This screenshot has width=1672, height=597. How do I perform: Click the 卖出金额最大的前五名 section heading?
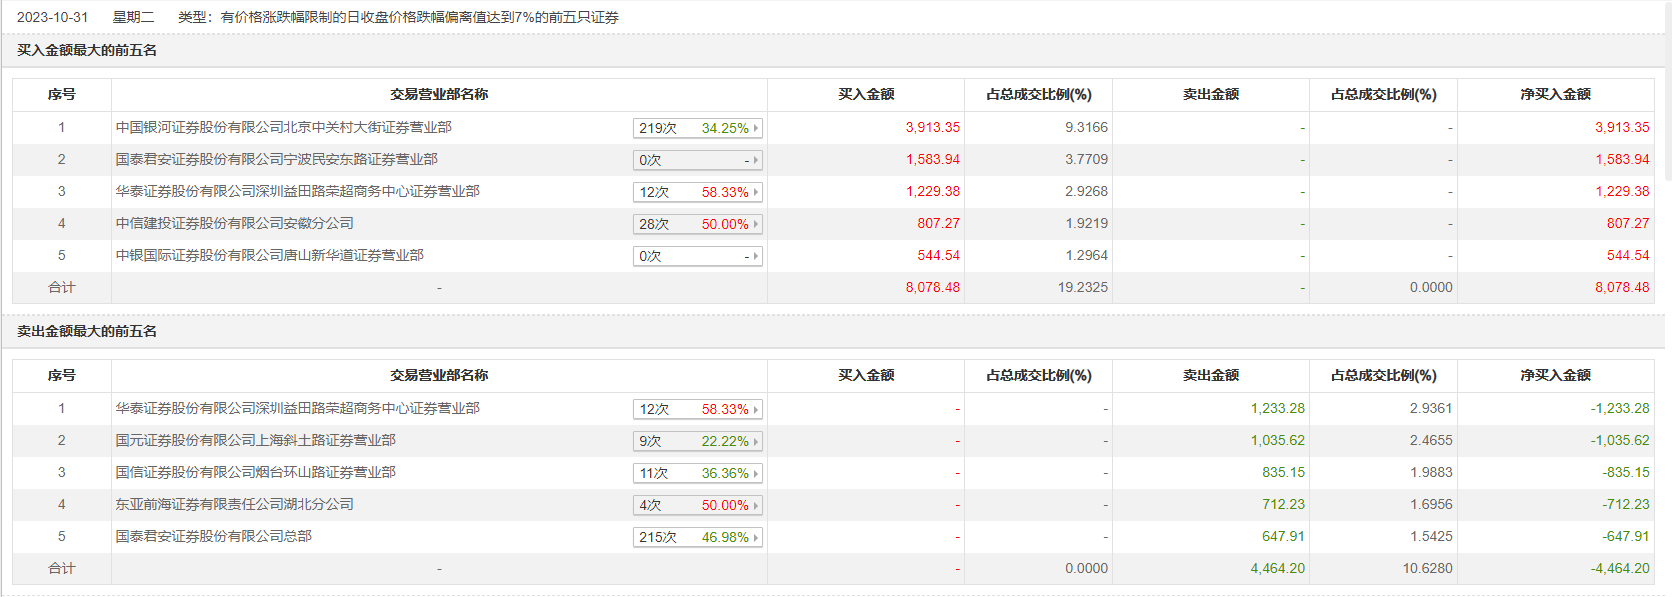pyautogui.click(x=87, y=331)
